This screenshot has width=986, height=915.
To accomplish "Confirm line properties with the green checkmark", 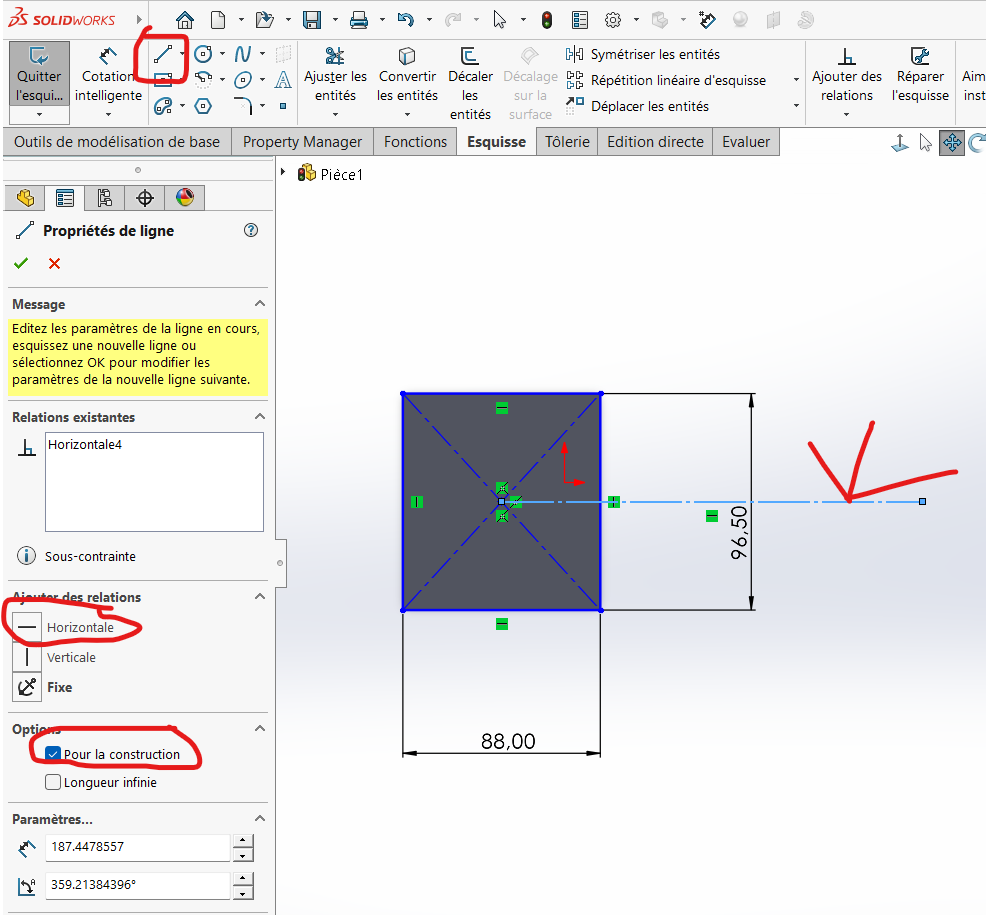I will click(x=21, y=263).
